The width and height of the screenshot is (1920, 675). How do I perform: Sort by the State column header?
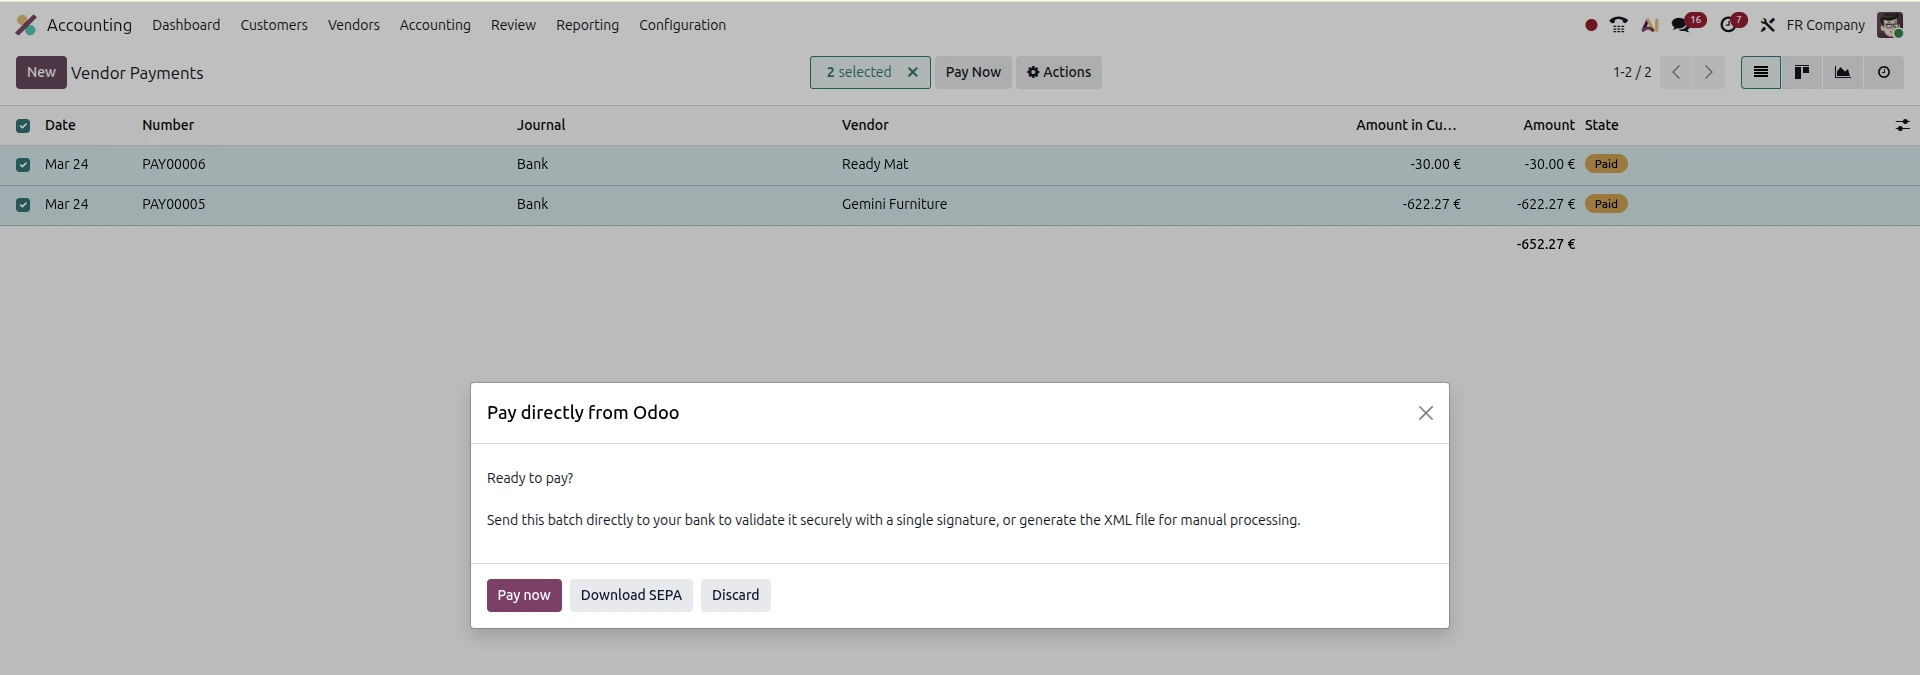(x=1601, y=125)
